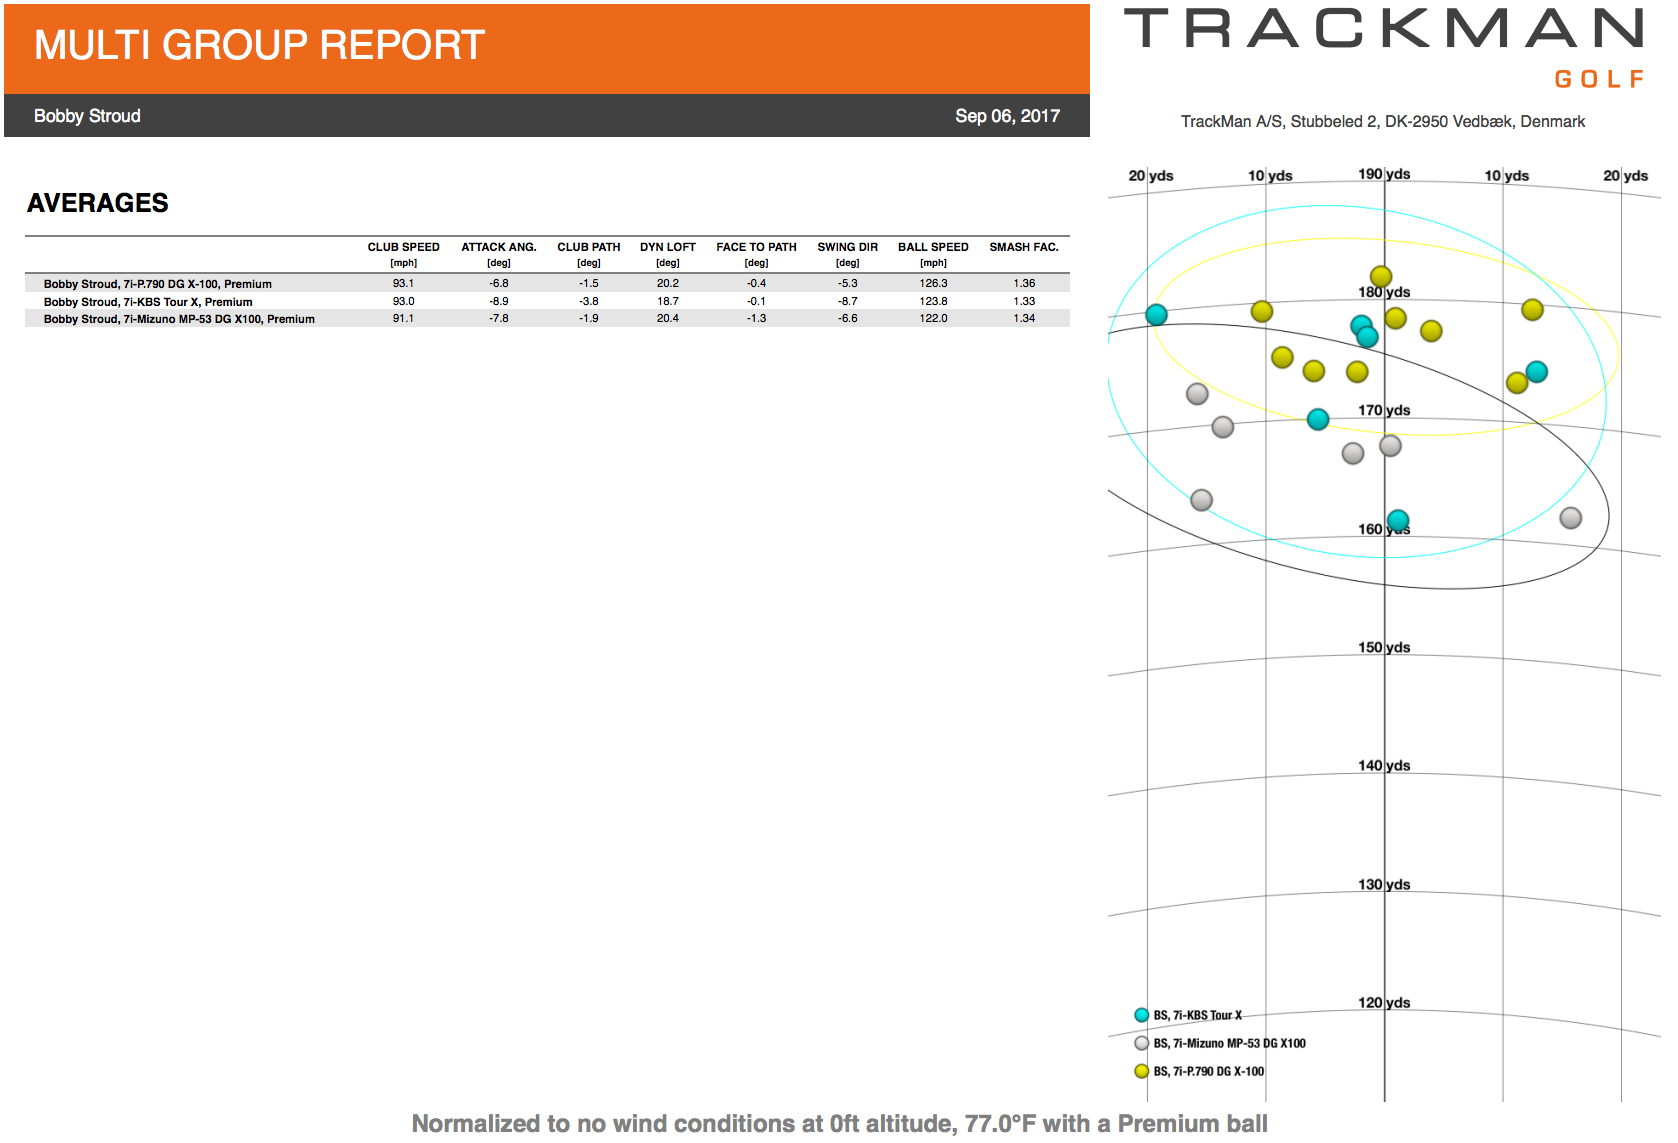Click the smash factor value 1.36
The height and width of the screenshot is (1143, 1678).
click(x=1025, y=284)
